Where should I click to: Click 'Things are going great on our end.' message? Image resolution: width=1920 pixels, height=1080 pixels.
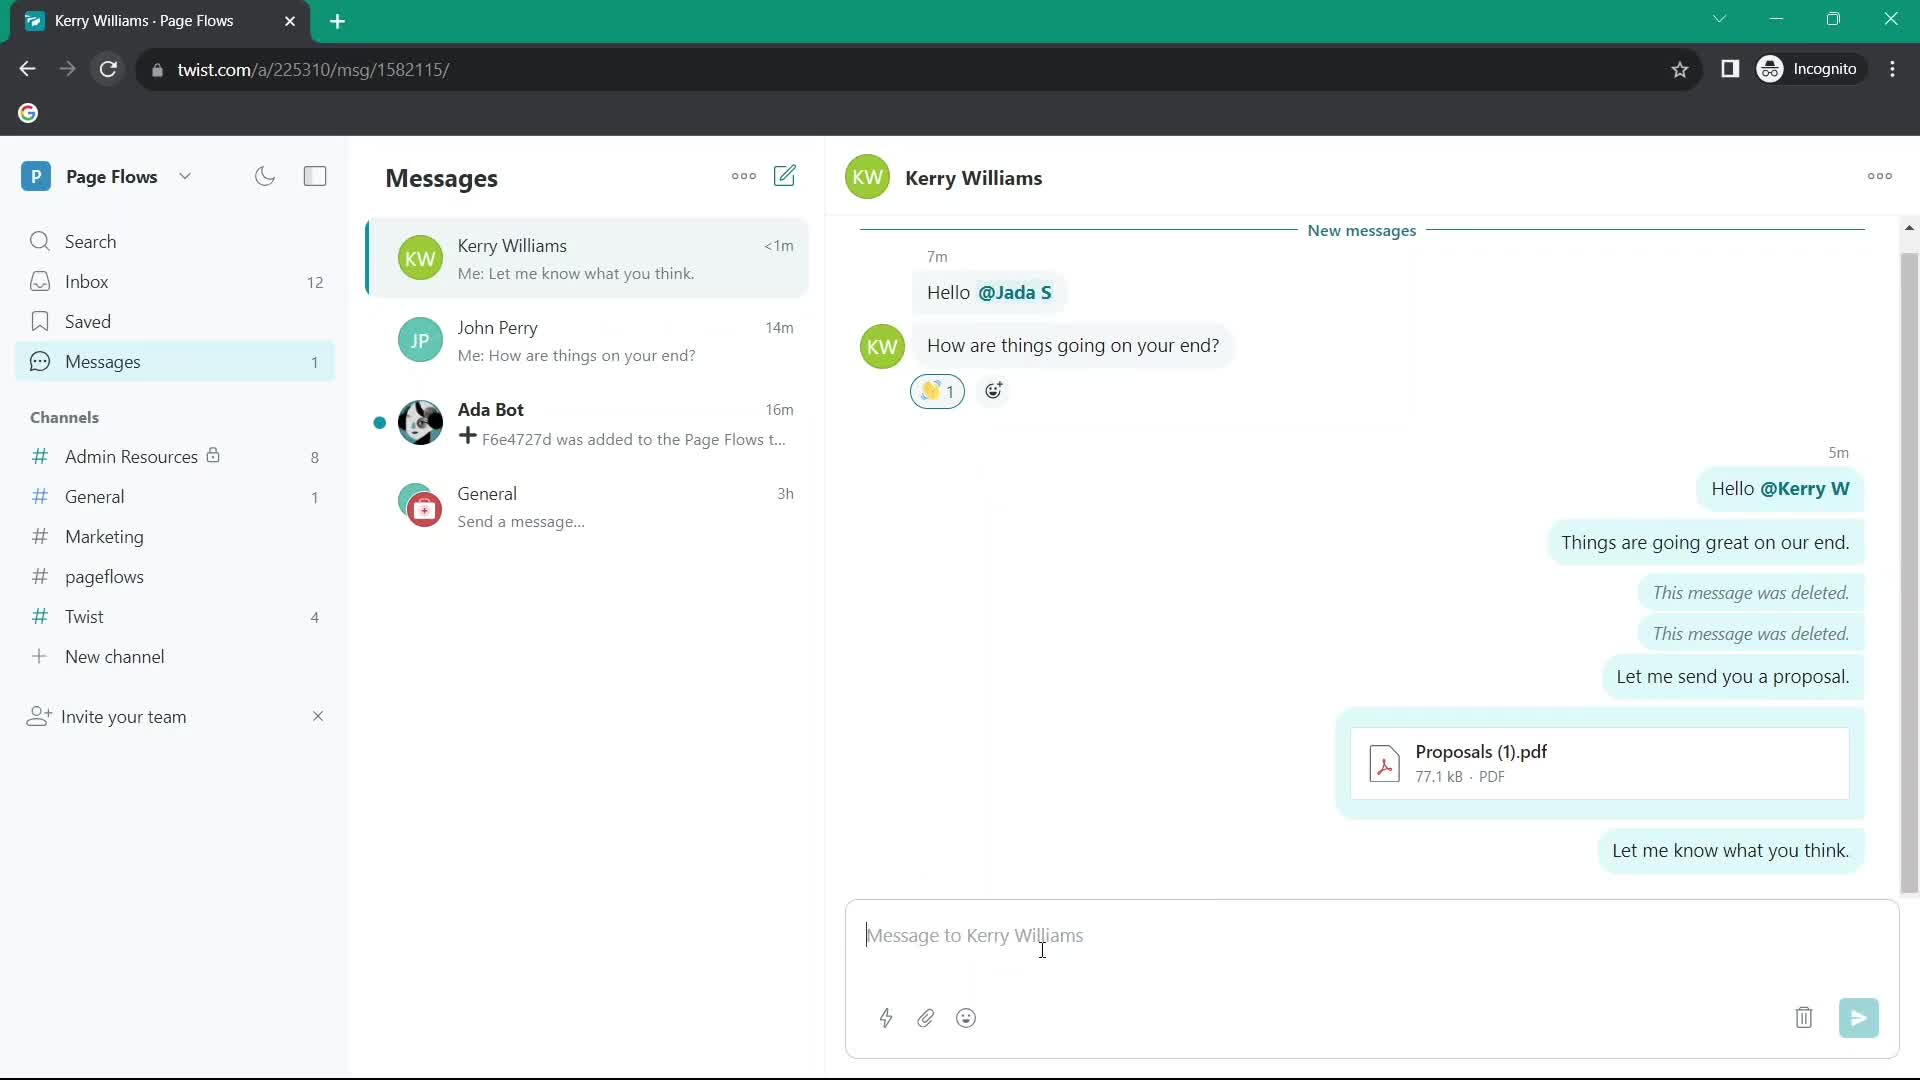pos(1705,543)
